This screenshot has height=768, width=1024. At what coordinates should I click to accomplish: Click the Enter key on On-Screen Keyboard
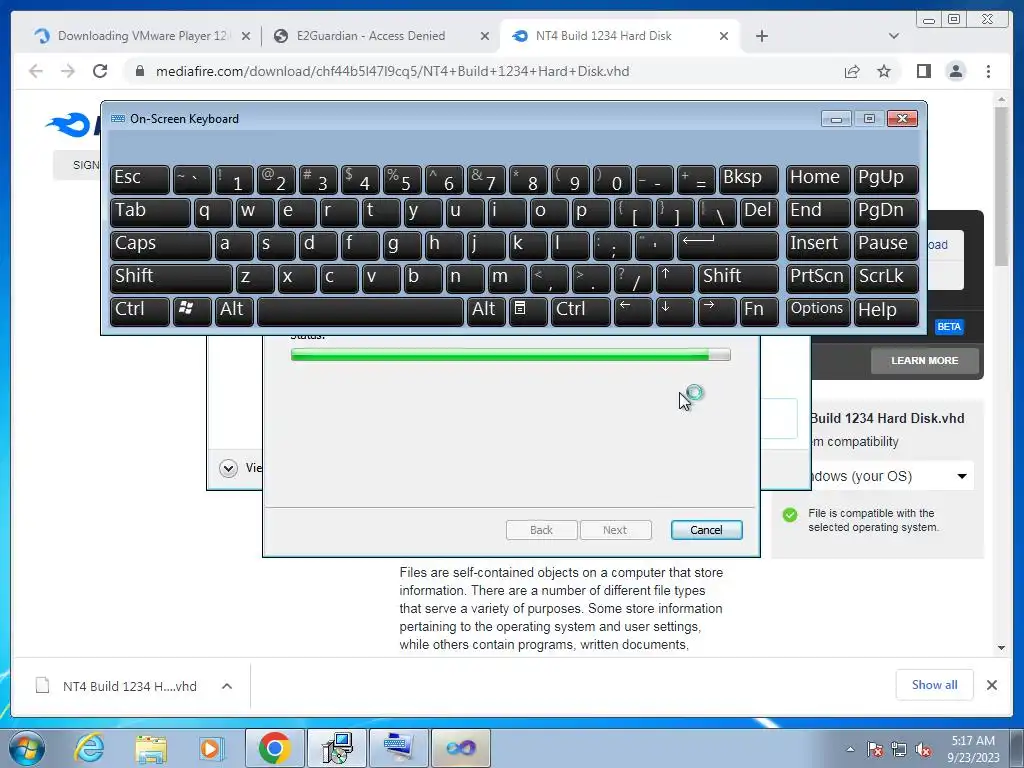click(728, 244)
